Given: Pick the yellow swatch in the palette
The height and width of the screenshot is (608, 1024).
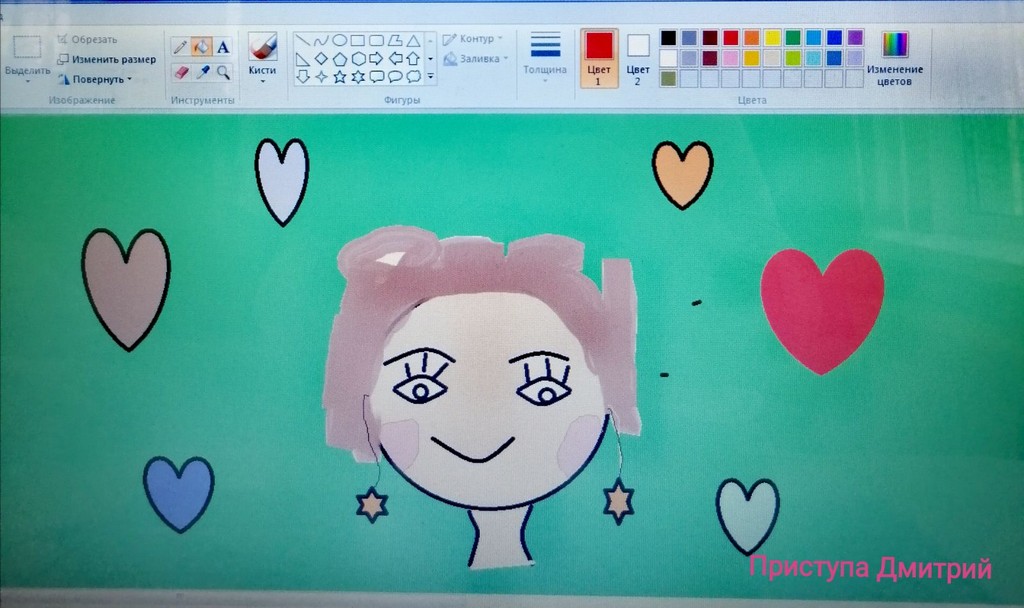Looking at the screenshot, I should tap(772, 37).
